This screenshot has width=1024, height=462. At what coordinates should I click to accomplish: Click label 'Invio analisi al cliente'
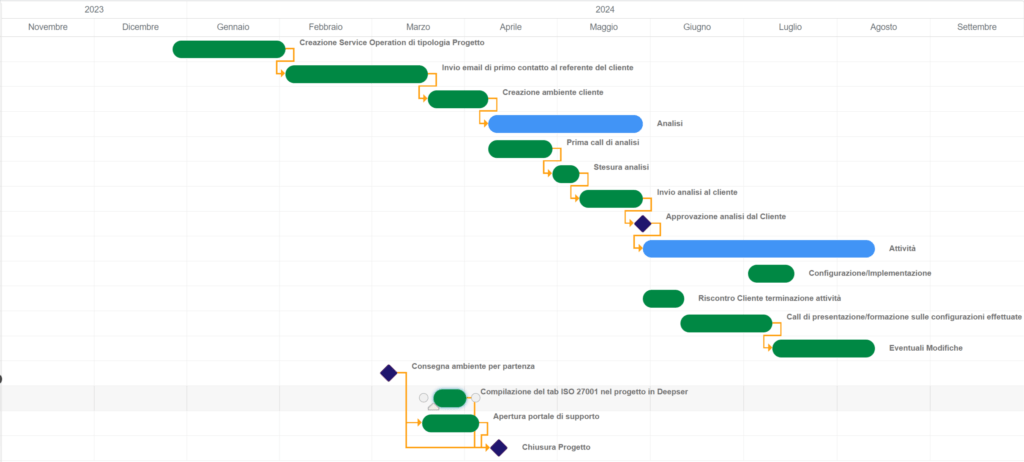(x=697, y=192)
